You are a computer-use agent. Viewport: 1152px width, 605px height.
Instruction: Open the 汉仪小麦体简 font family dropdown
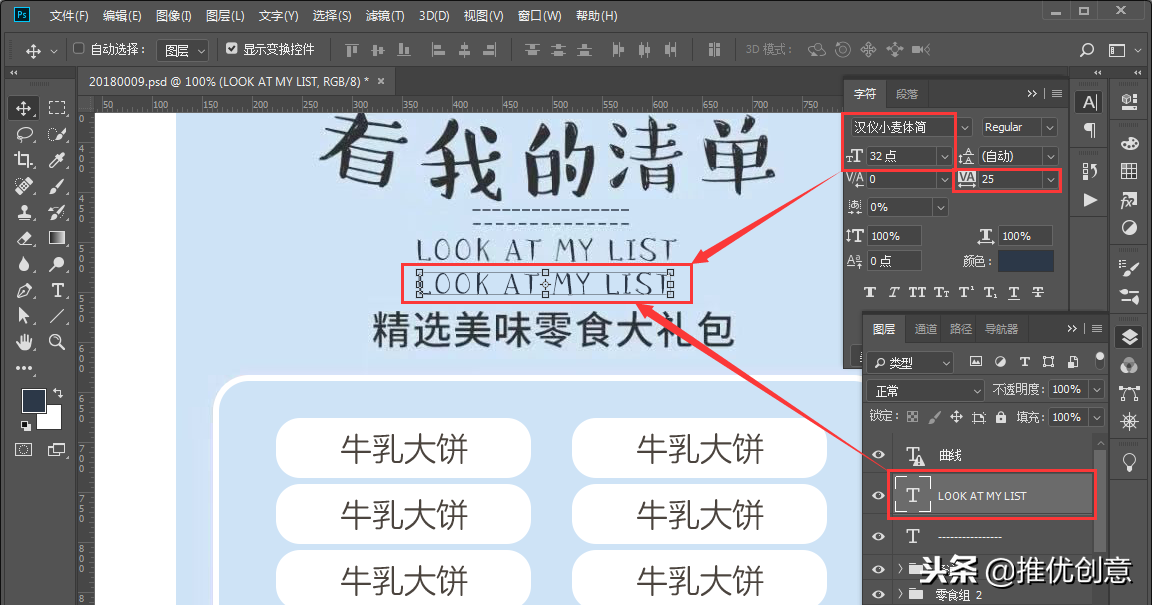tap(965, 127)
